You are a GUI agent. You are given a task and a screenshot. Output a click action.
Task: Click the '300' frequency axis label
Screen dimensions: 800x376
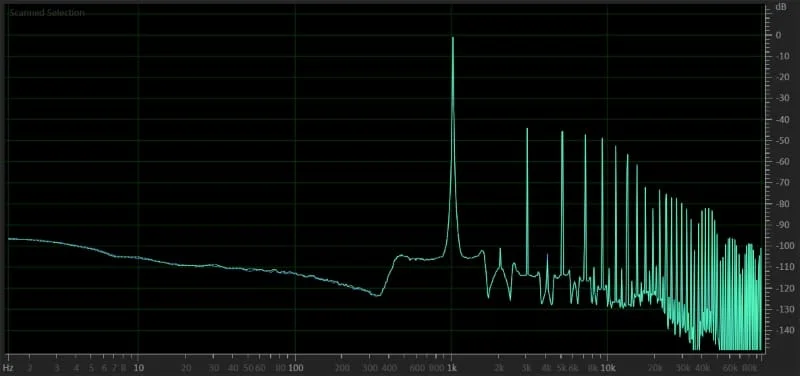pos(370,367)
